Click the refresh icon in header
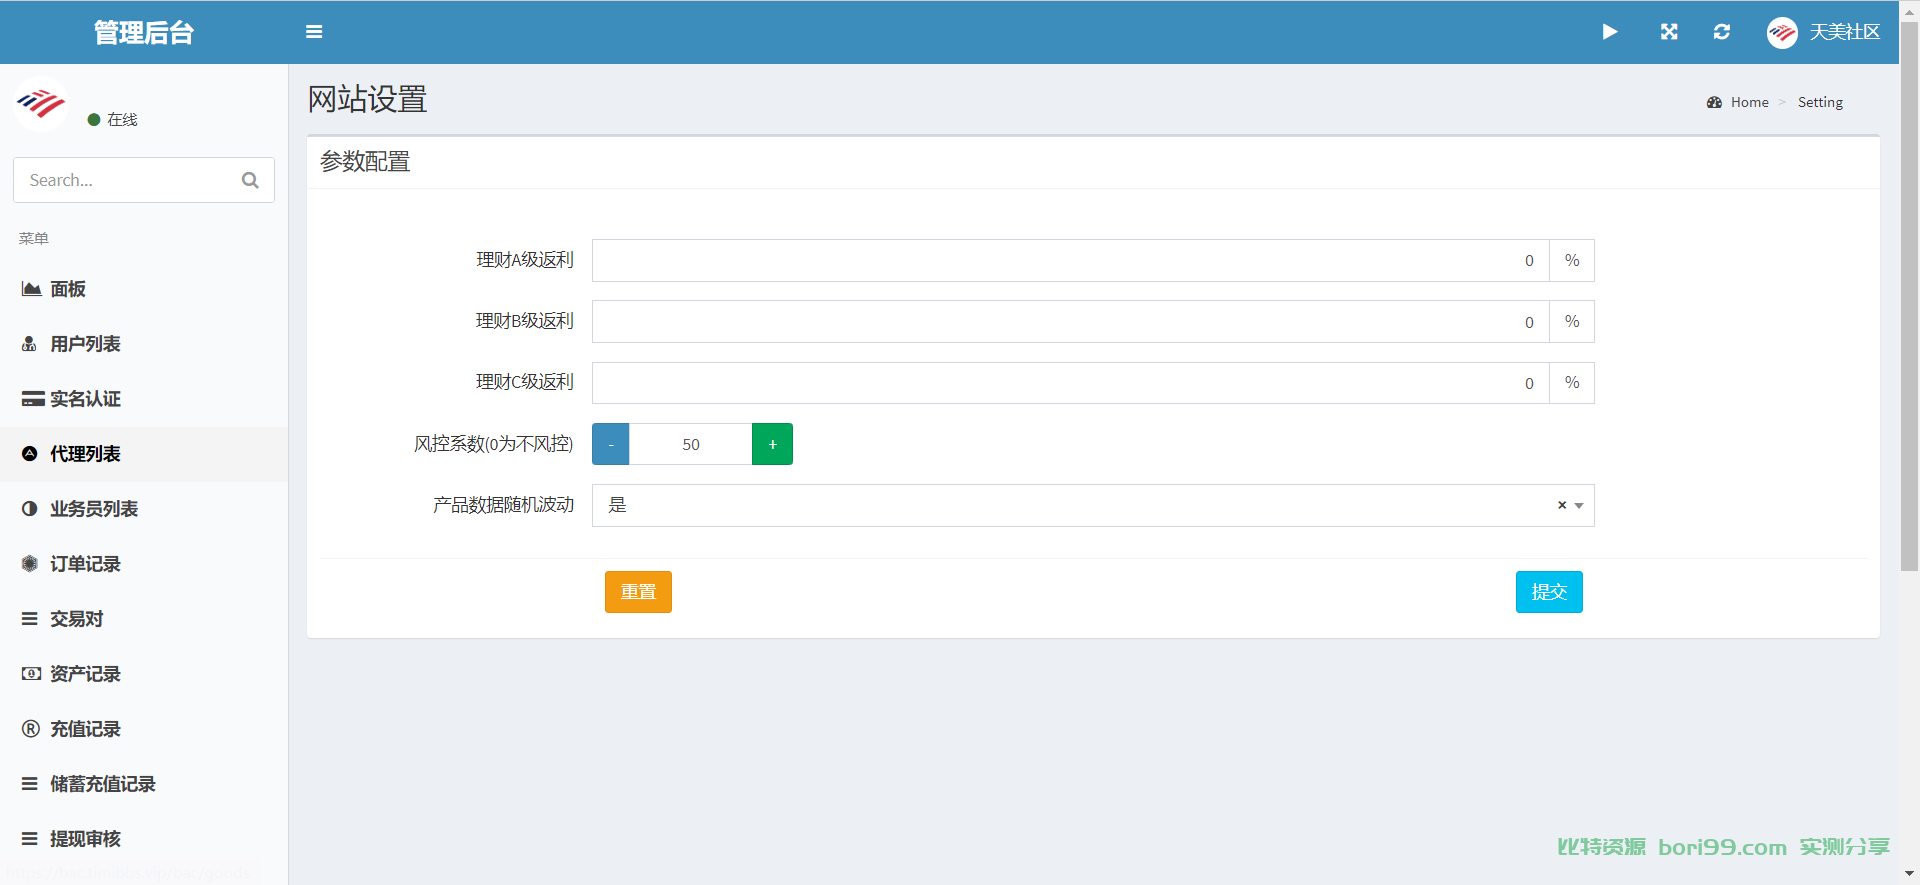 click(1722, 32)
